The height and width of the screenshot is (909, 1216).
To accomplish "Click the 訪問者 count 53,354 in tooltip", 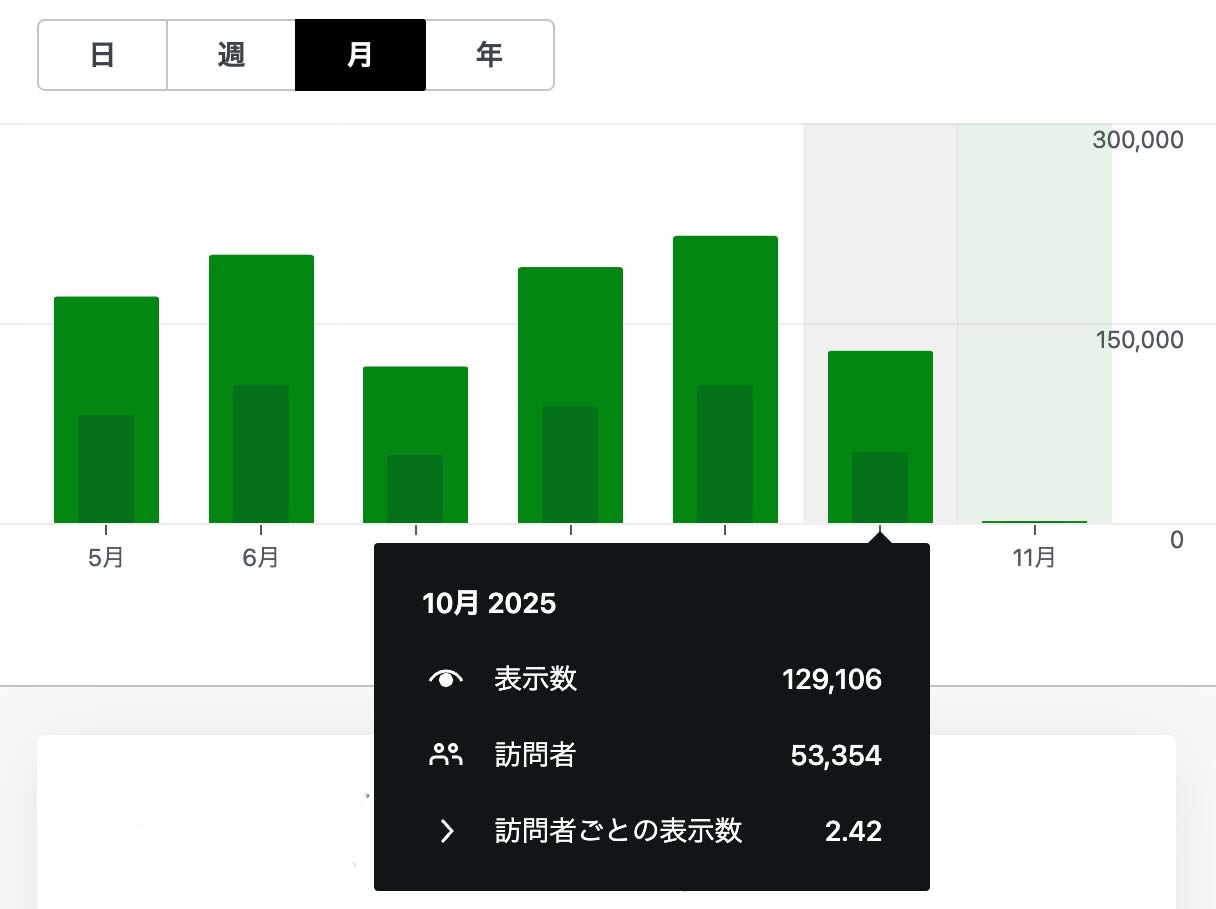I will coord(836,755).
